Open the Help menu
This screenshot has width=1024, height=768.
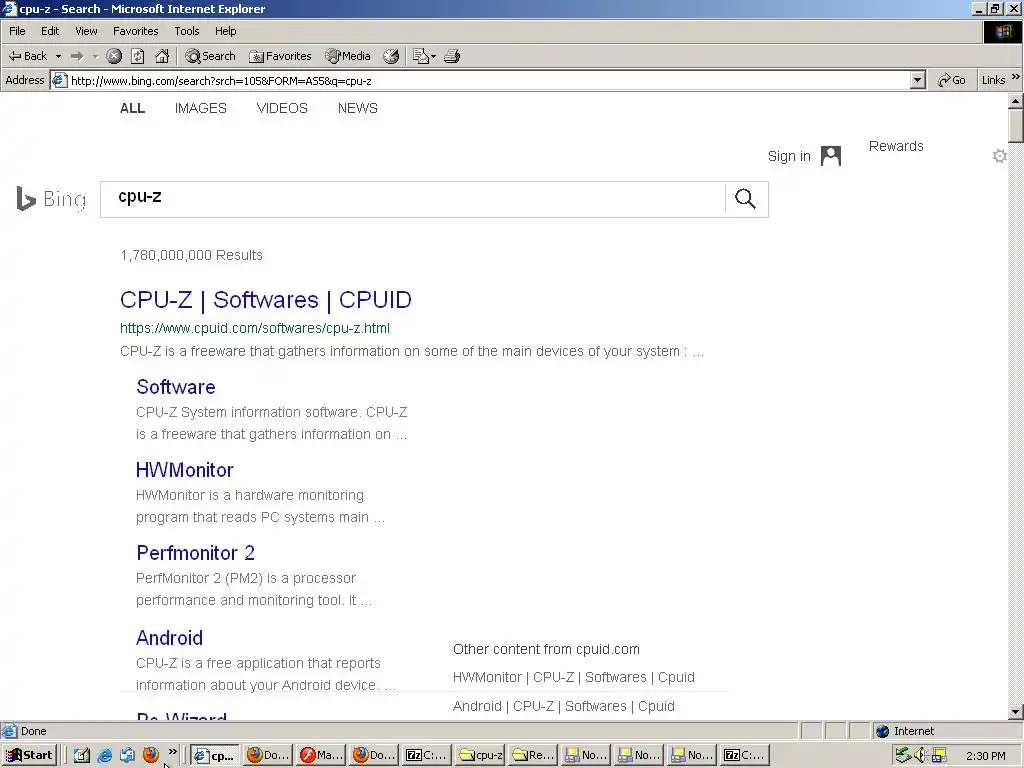coord(225,31)
